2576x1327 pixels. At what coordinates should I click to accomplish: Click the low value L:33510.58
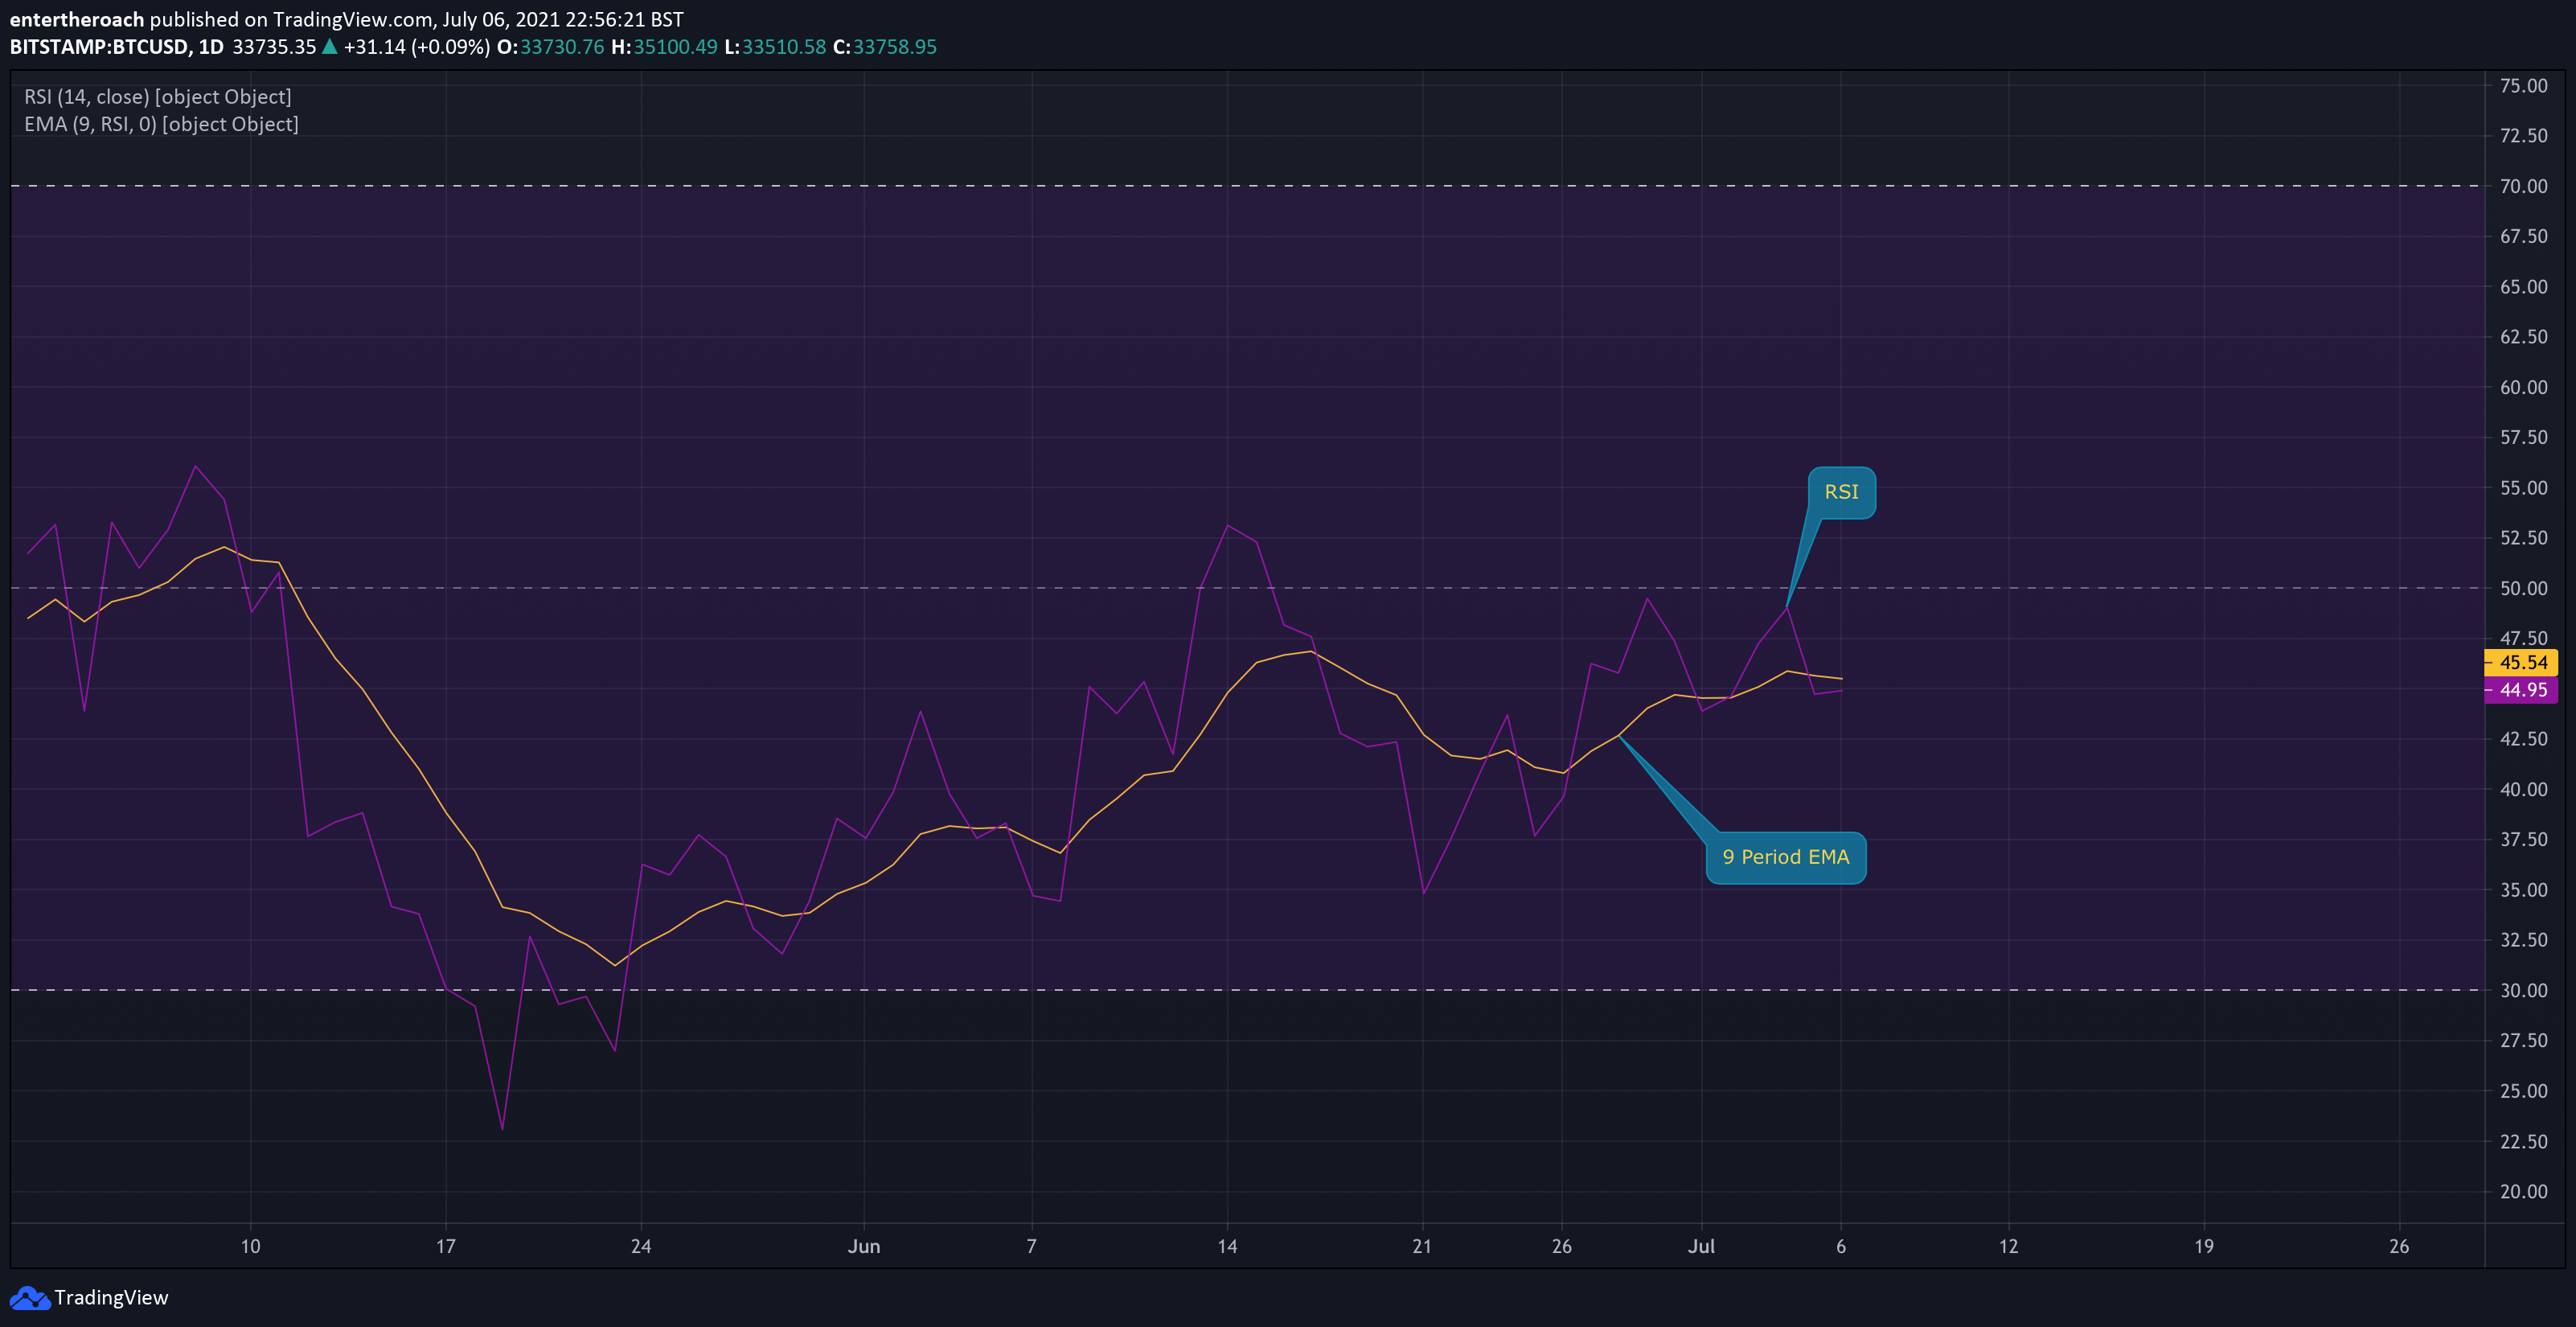pos(775,47)
